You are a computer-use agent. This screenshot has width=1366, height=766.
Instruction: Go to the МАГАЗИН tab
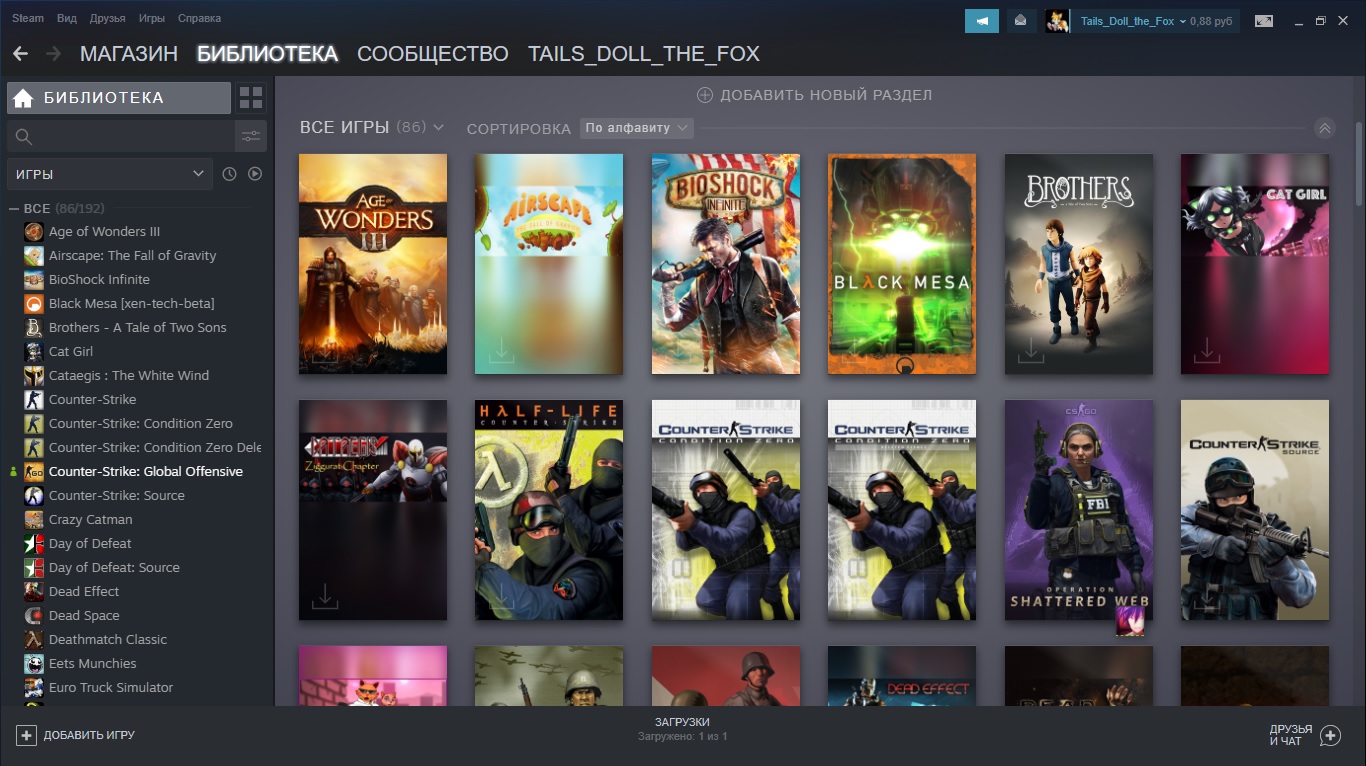pos(129,53)
